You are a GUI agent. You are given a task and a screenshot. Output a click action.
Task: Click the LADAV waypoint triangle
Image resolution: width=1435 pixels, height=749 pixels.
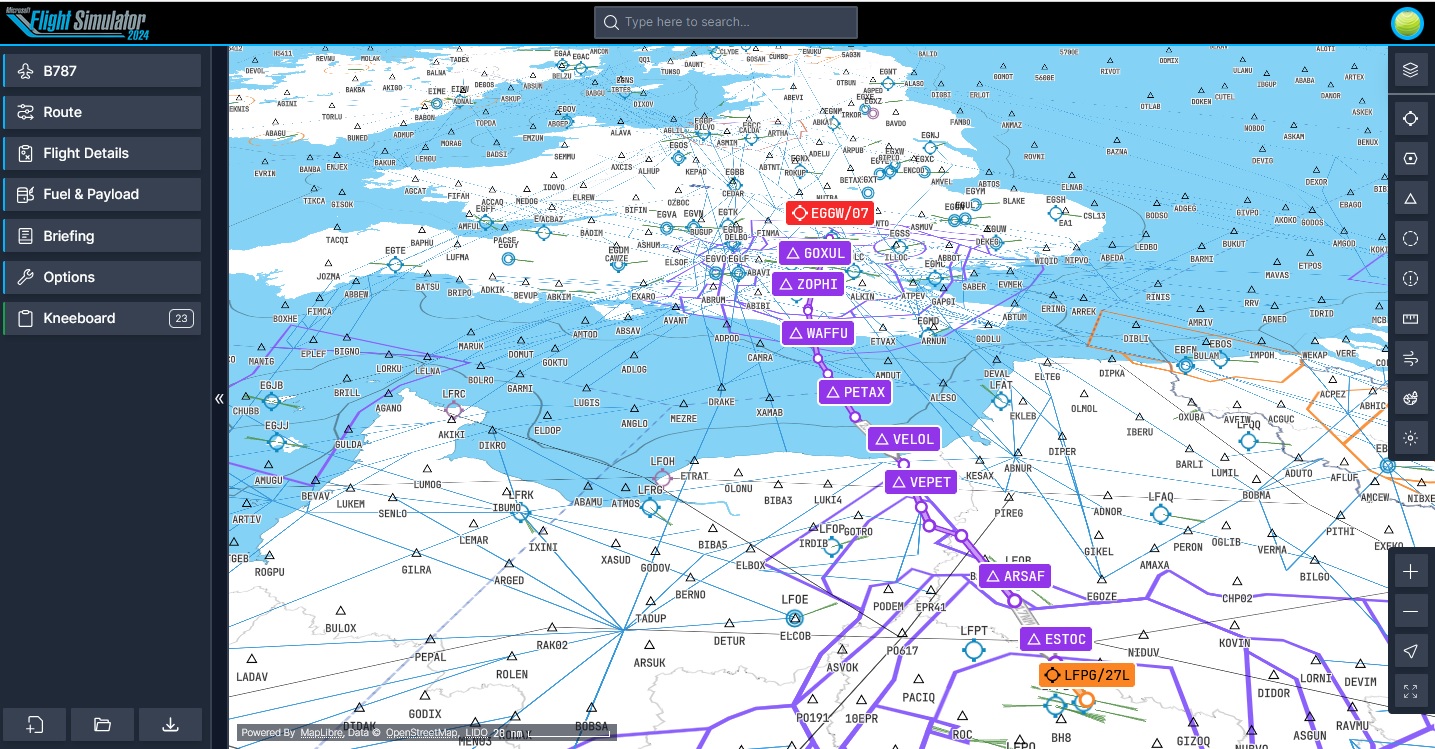tap(251, 659)
